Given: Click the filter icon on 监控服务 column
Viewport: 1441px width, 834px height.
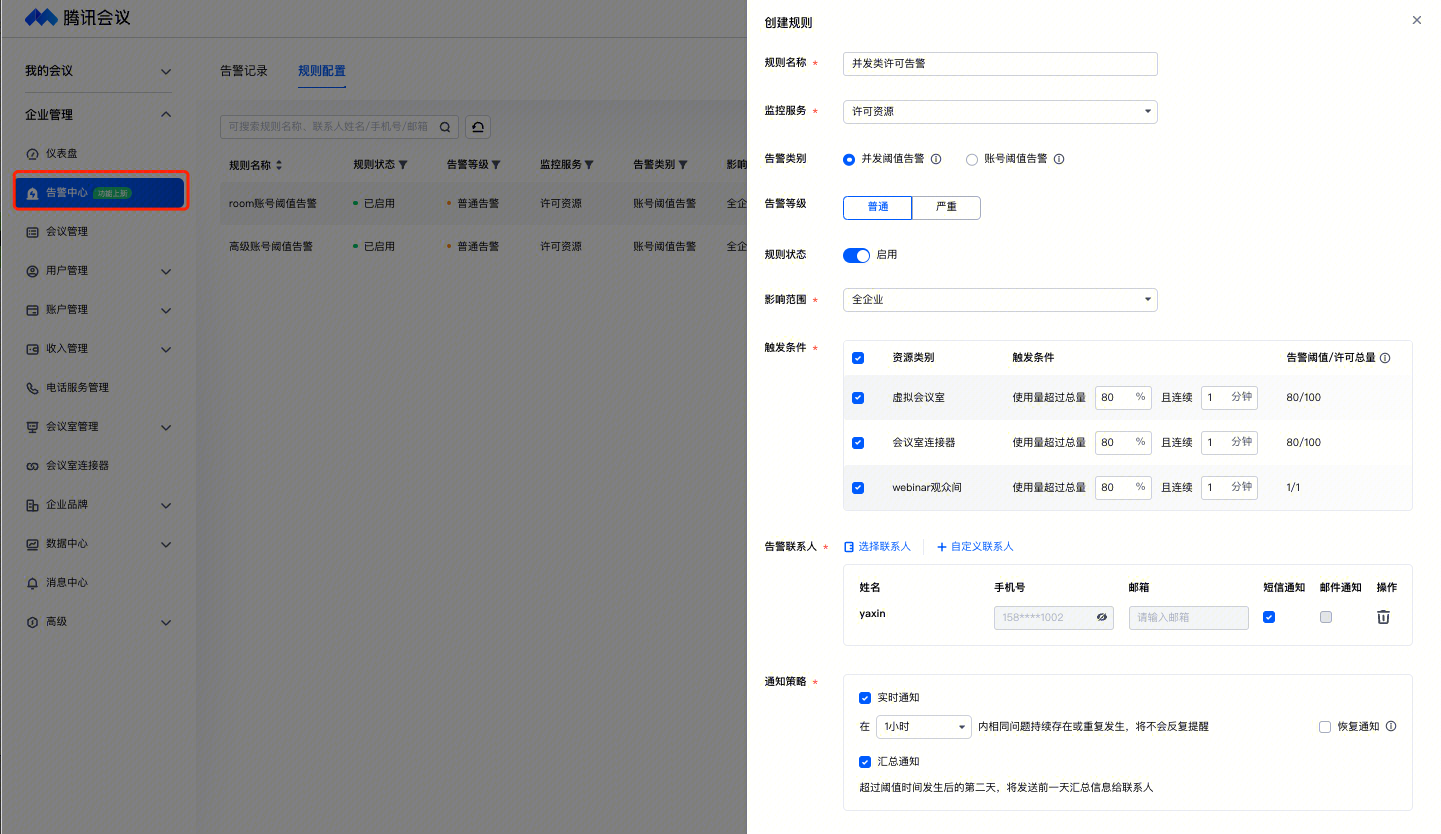Looking at the screenshot, I should click(x=590, y=165).
